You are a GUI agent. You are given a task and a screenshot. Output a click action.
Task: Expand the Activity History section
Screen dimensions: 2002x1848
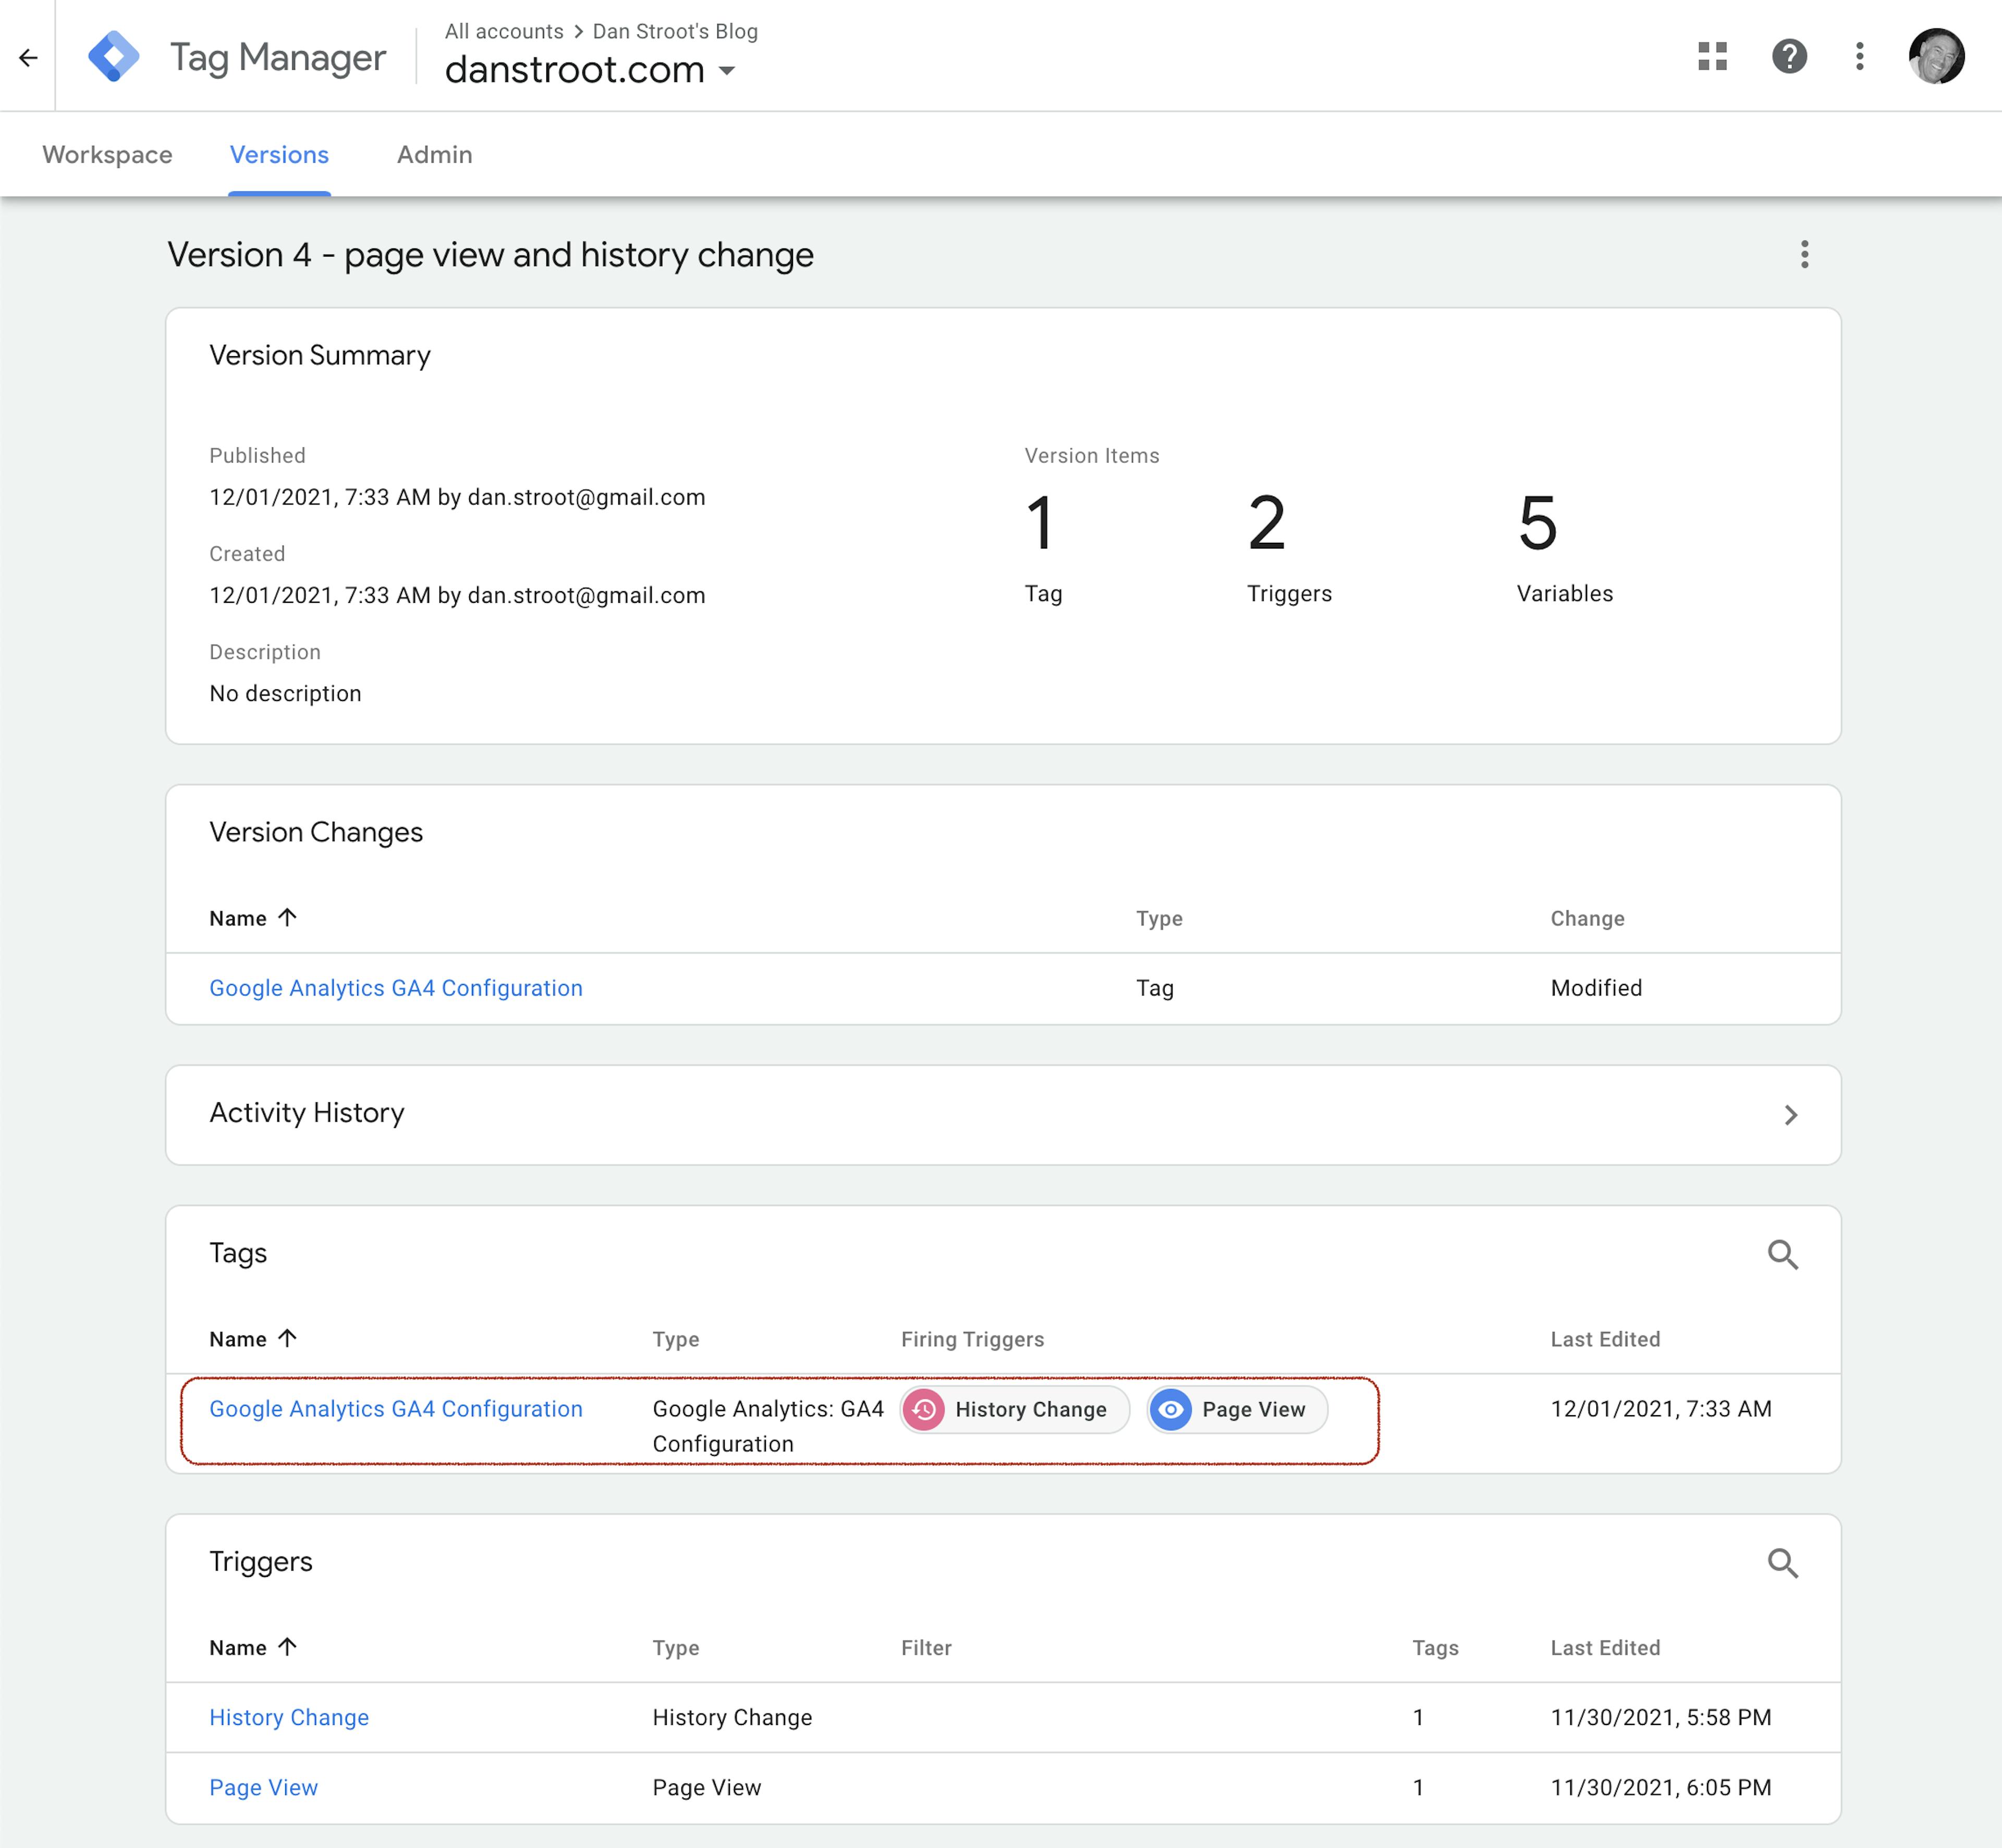tap(1790, 1114)
